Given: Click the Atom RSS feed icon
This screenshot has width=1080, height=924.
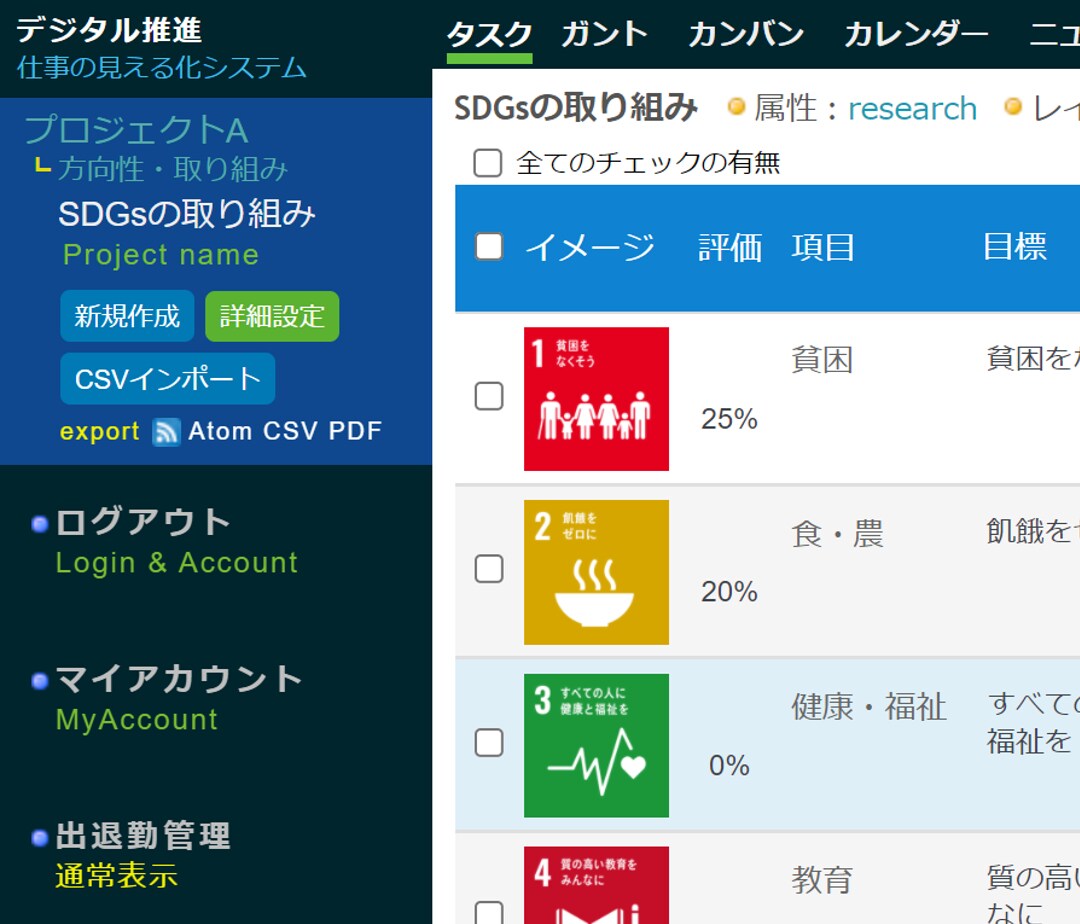Looking at the screenshot, I should [166, 432].
